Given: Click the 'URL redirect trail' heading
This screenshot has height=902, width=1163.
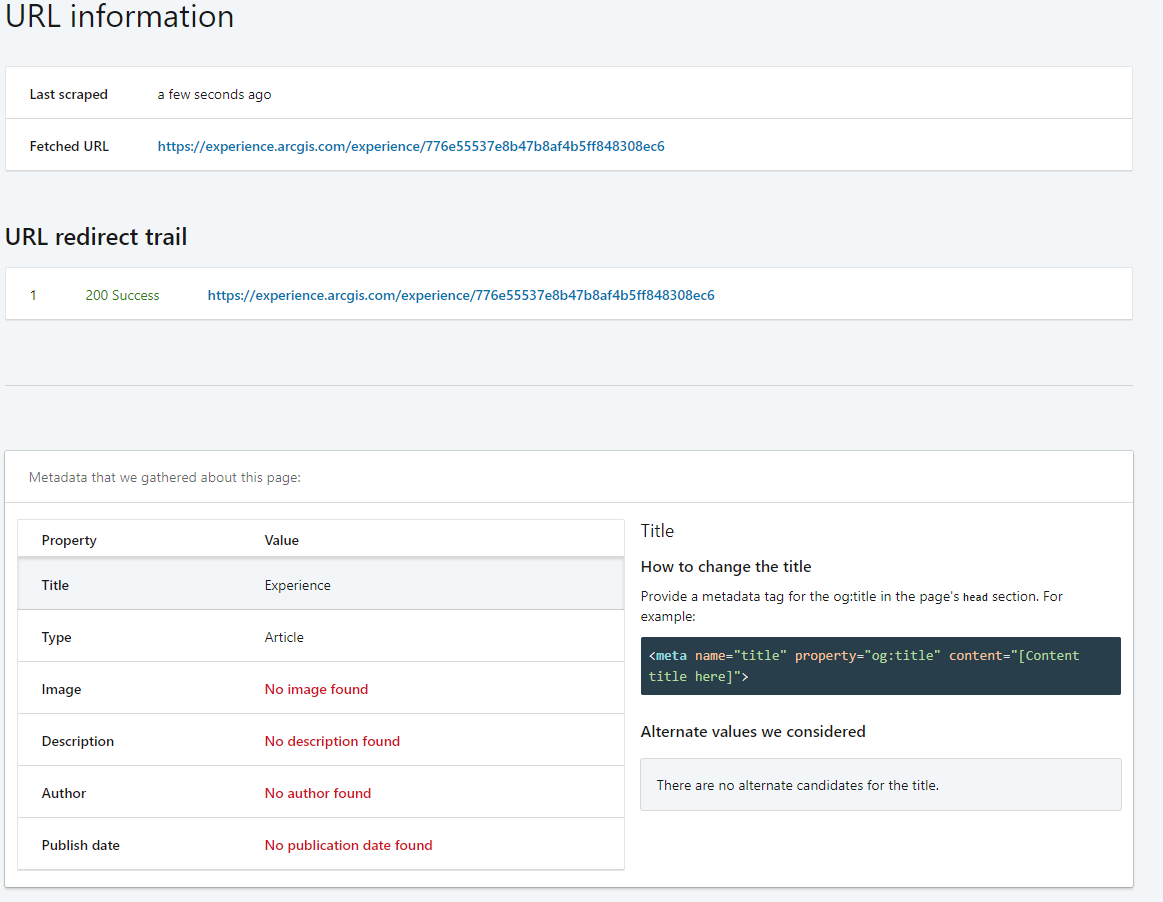Looking at the screenshot, I should (96, 237).
